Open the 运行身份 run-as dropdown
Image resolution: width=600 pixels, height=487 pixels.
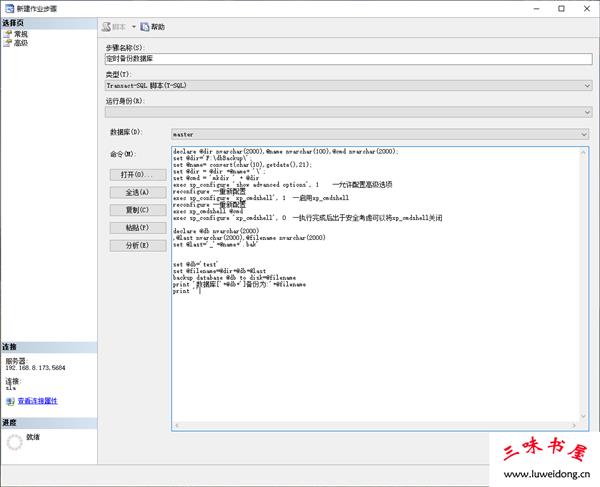click(348, 111)
